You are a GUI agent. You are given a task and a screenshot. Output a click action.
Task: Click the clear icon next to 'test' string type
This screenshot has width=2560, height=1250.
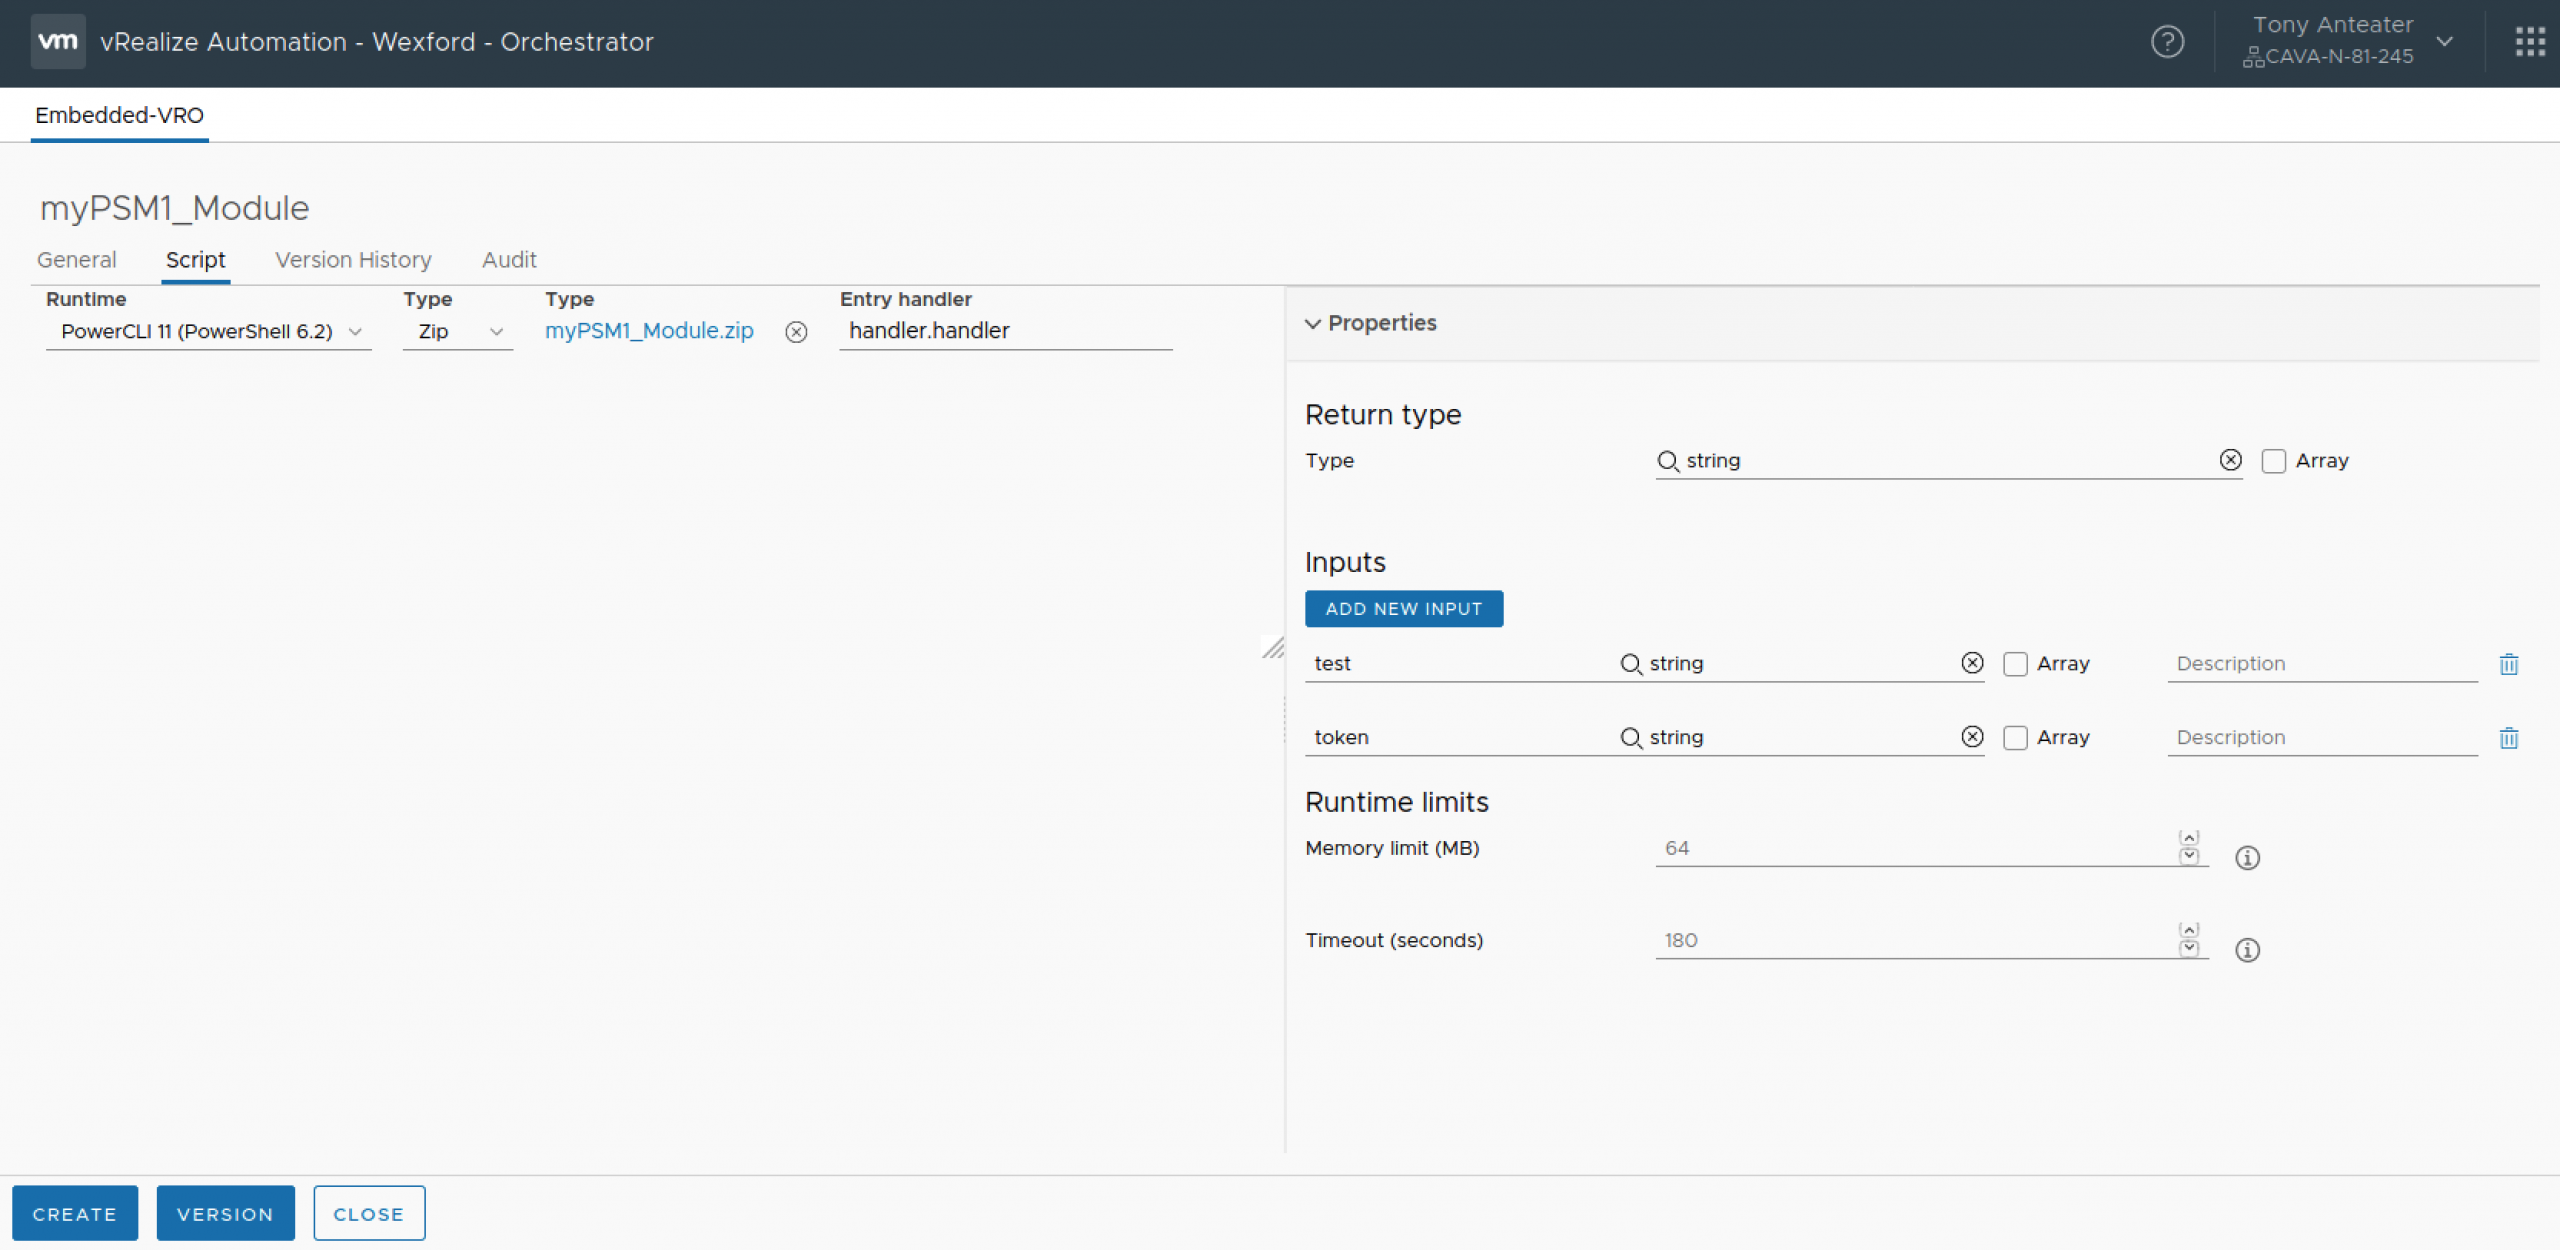pyautogui.click(x=1976, y=663)
